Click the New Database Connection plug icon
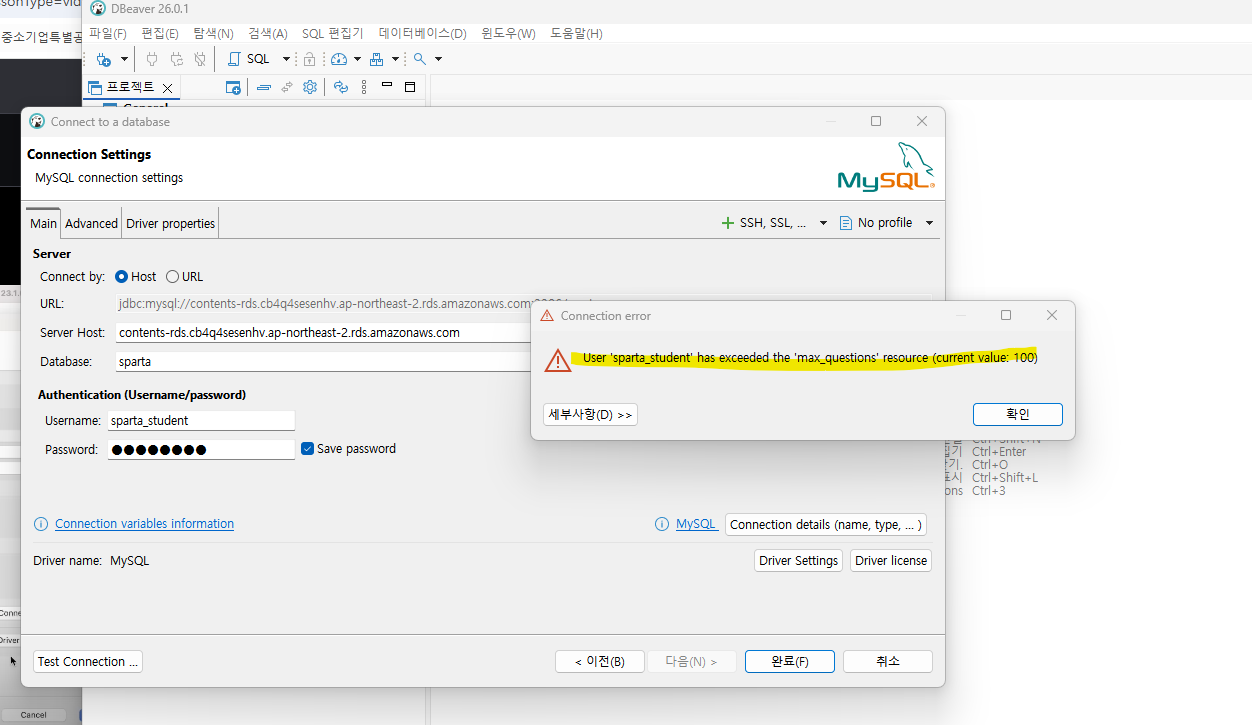Viewport: 1252px width, 725px height. click(x=103, y=59)
